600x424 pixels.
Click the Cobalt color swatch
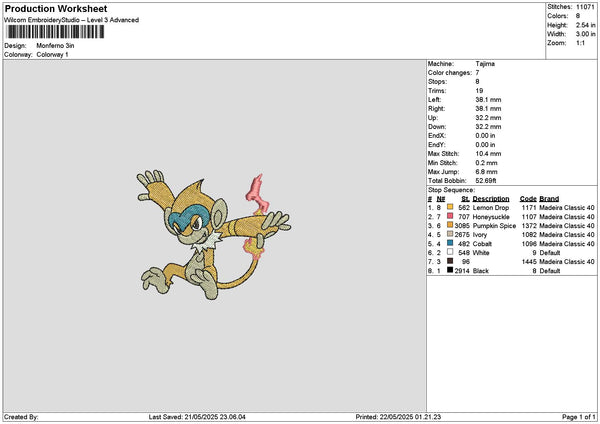click(x=450, y=243)
